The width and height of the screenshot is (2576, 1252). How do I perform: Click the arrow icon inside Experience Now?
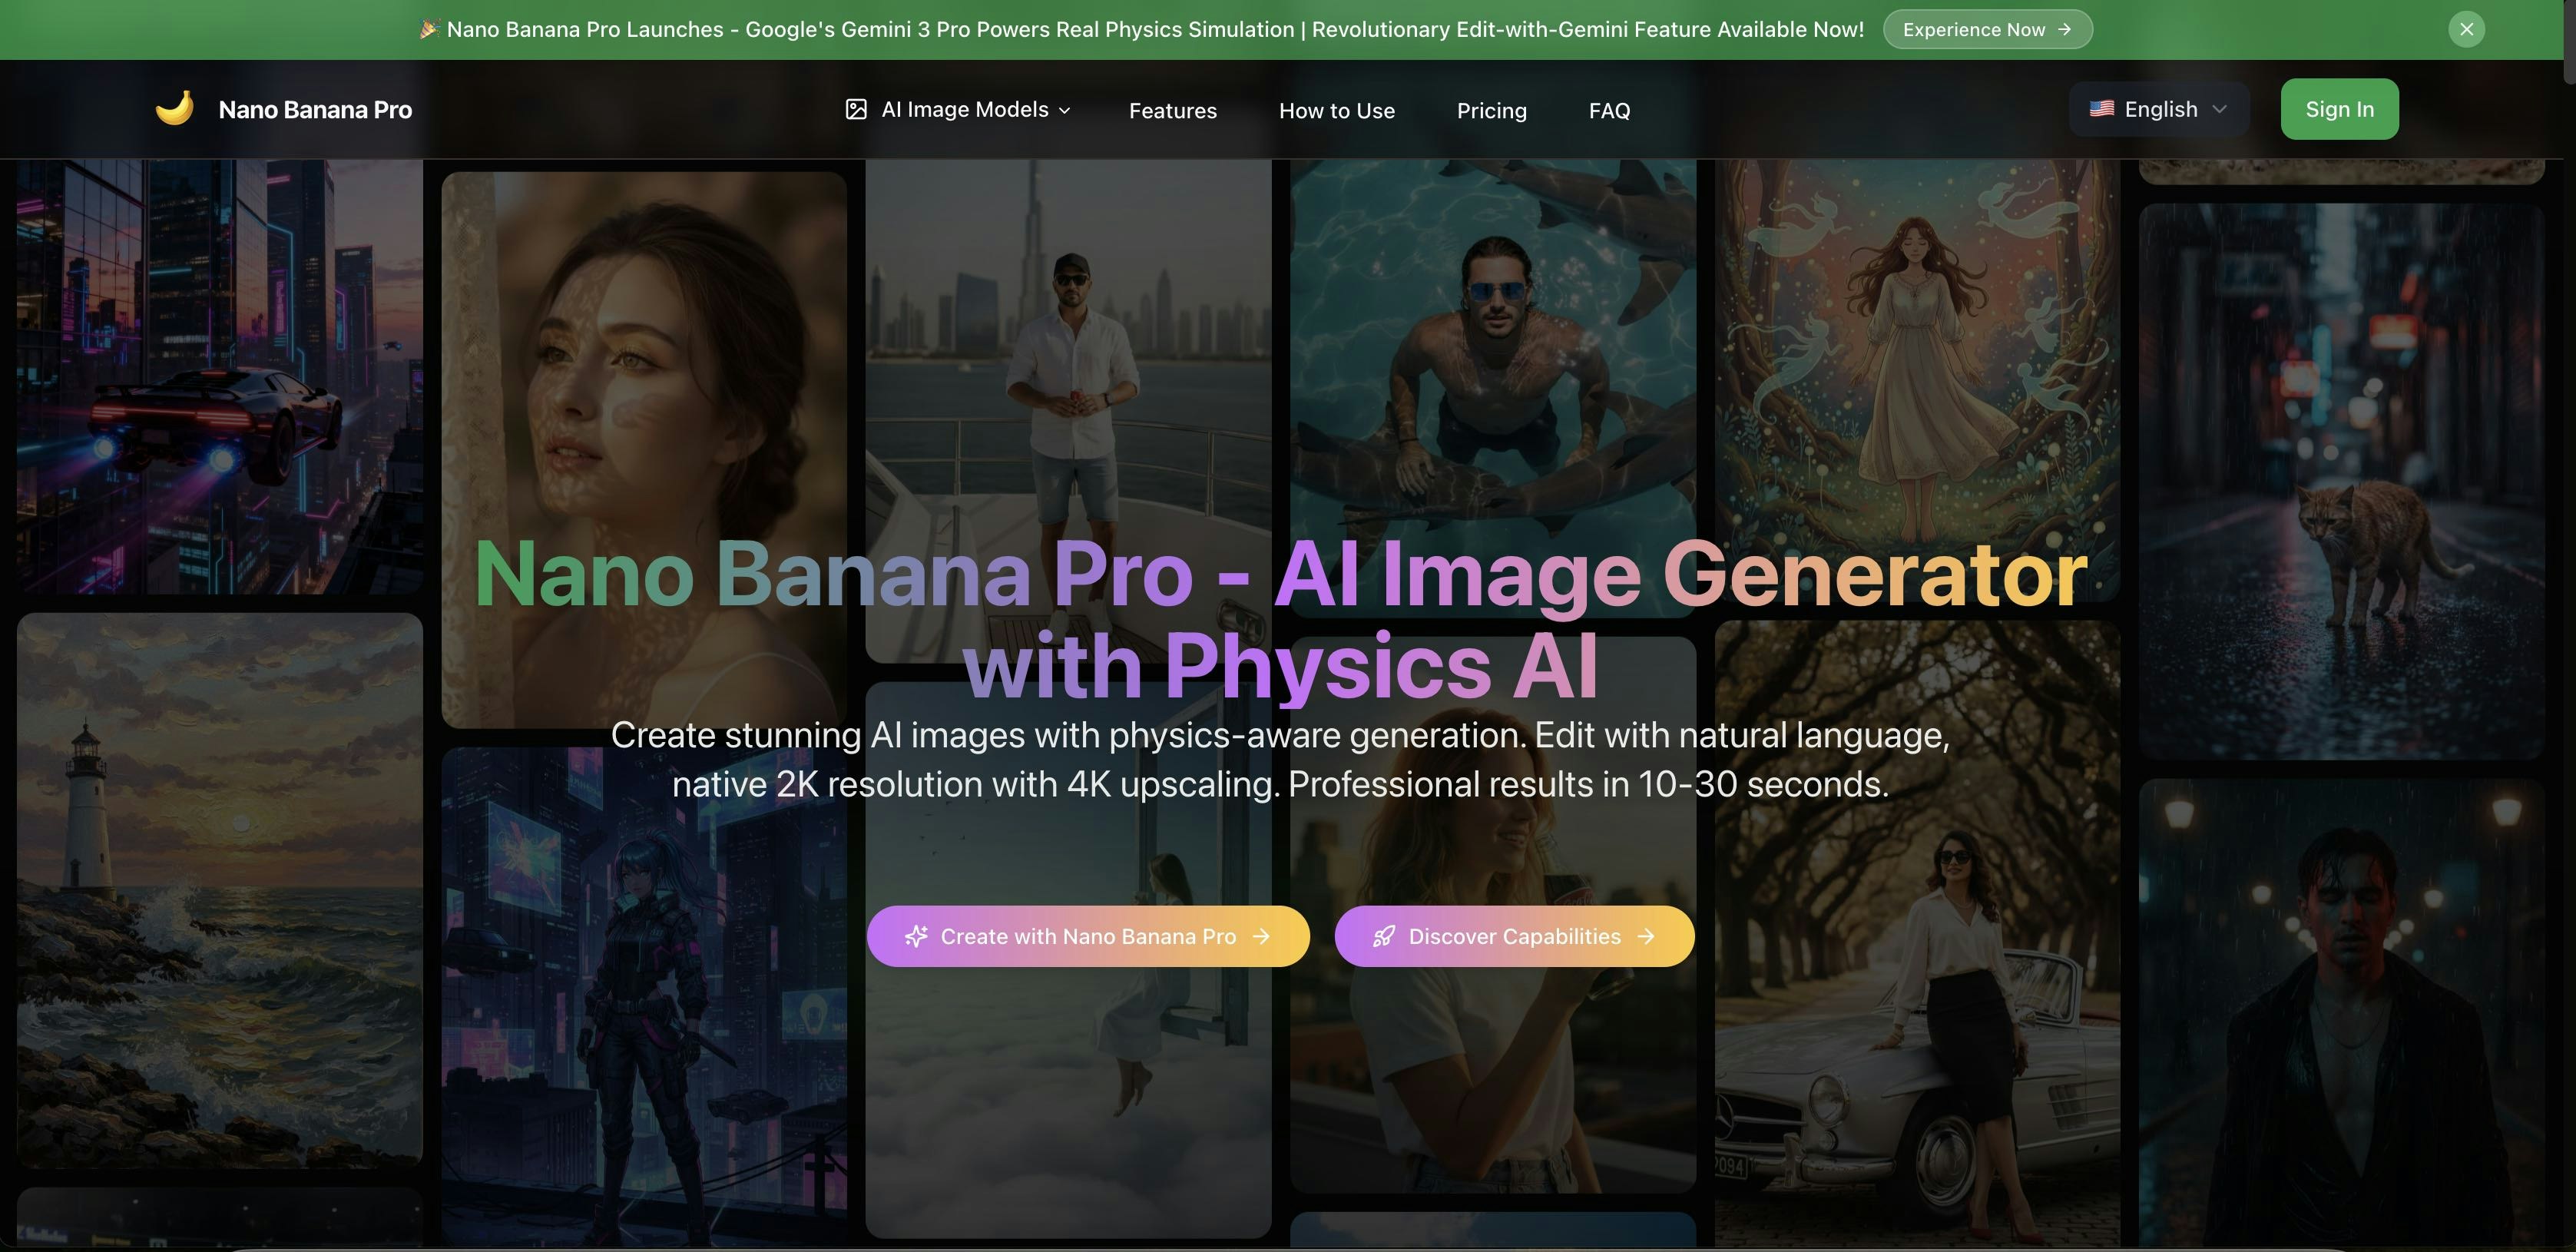[x=2065, y=29]
